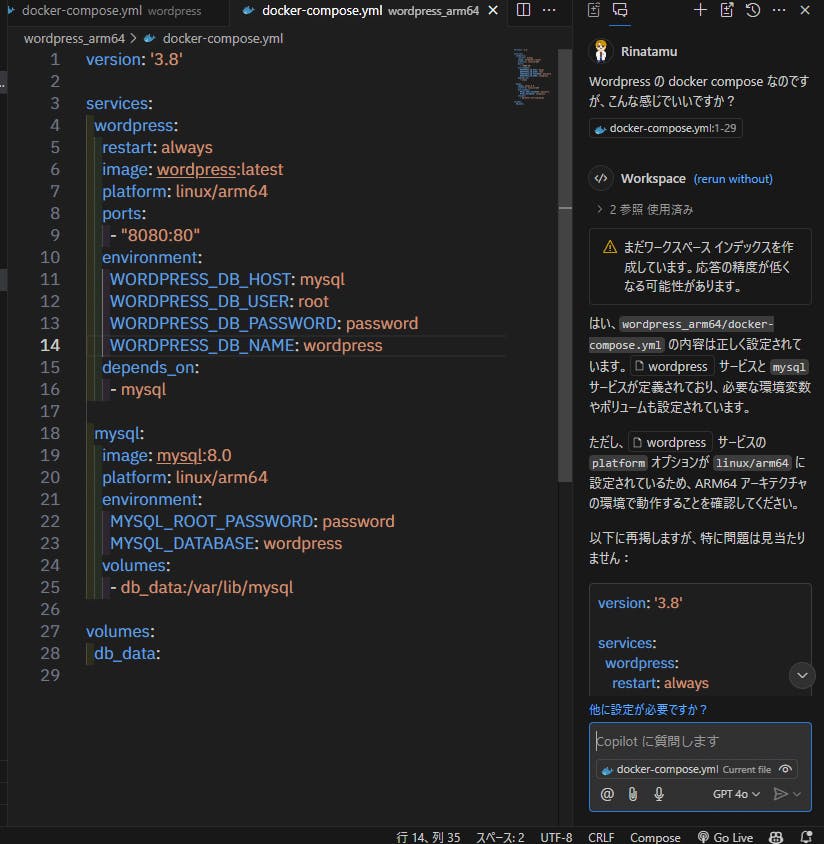
Task: Click line number 14 in the gutter
Action: pos(50,345)
